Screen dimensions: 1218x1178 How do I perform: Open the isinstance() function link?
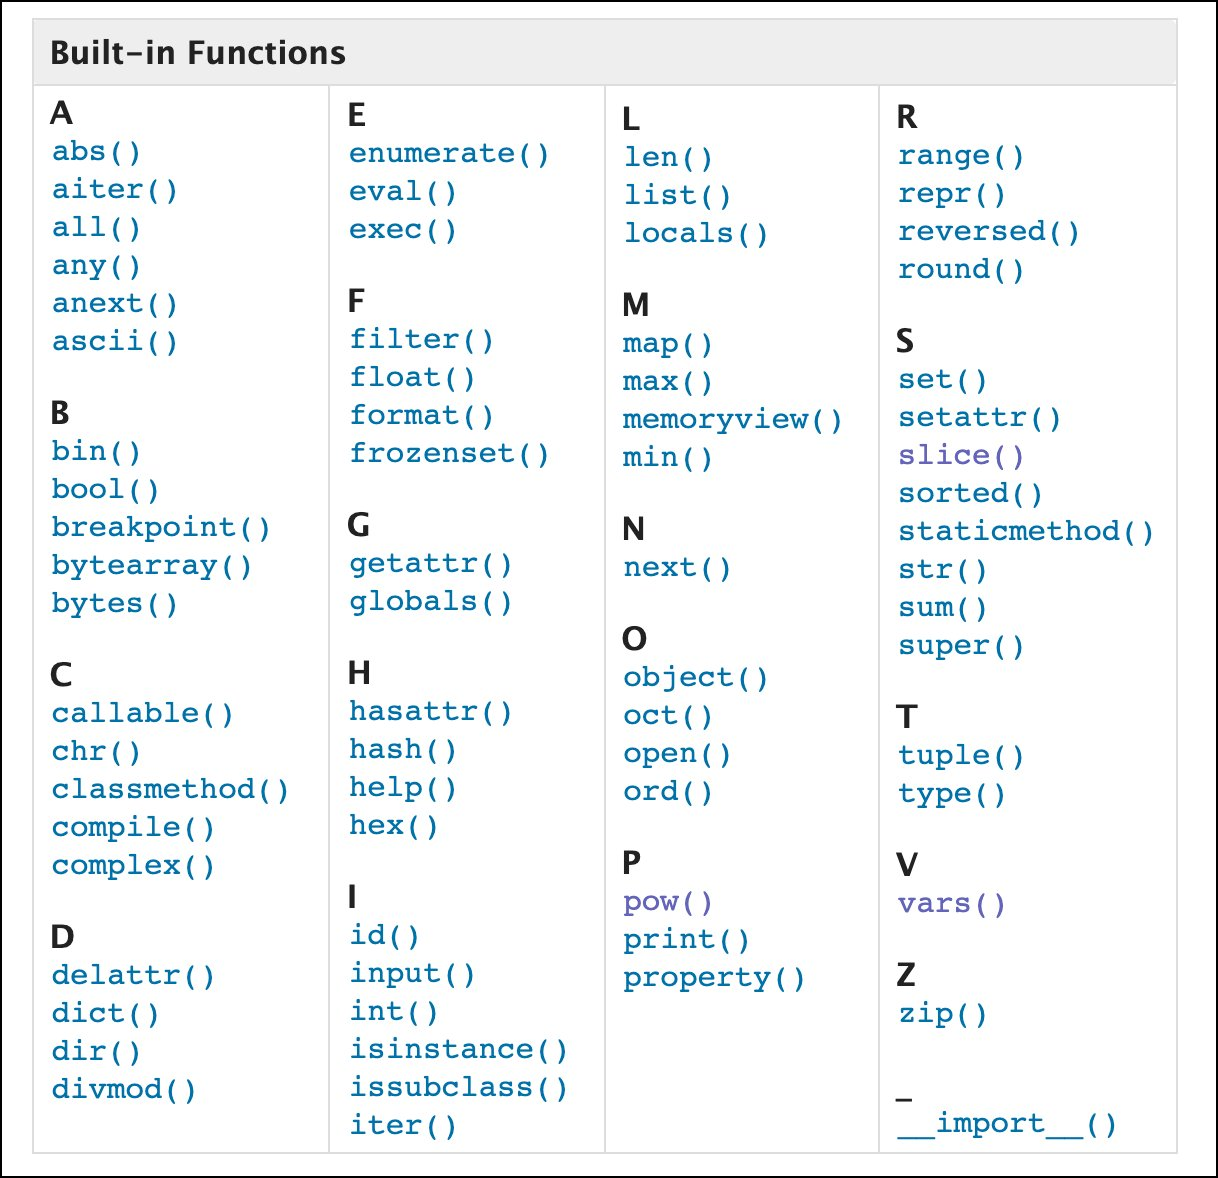(458, 1050)
